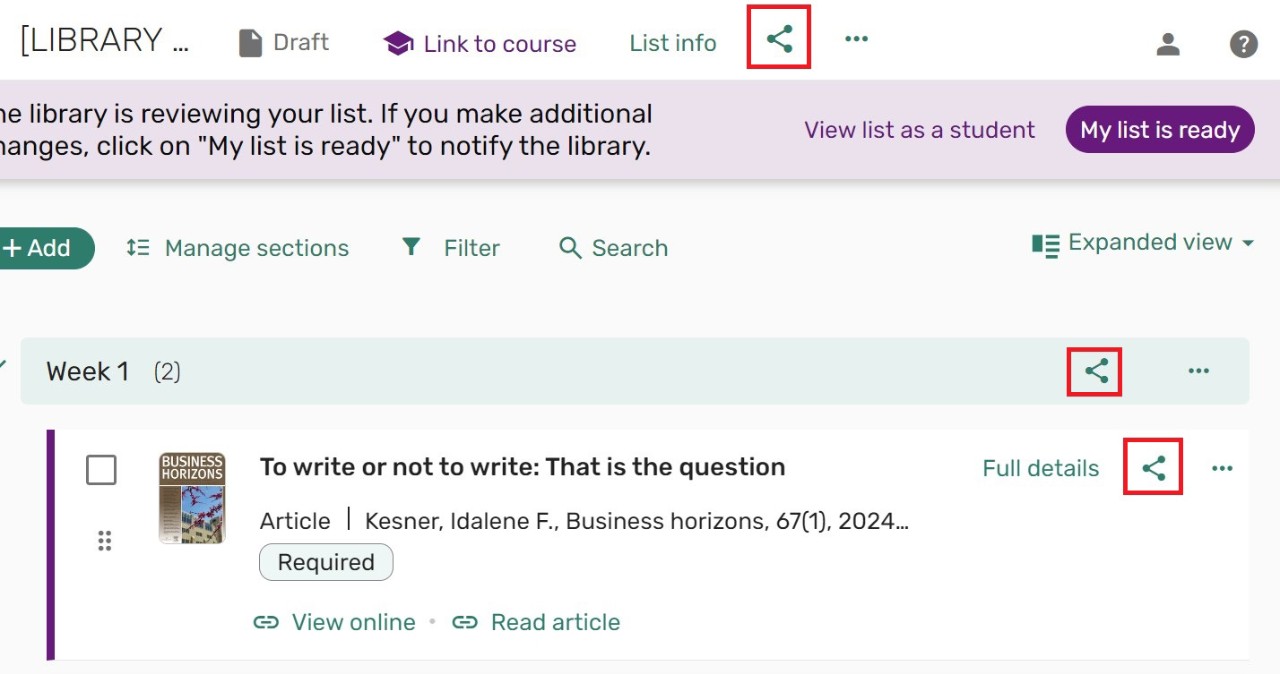The height and width of the screenshot is (674, 1280).
Task: Select the Filter icon
Action: [x=411, y=247]
